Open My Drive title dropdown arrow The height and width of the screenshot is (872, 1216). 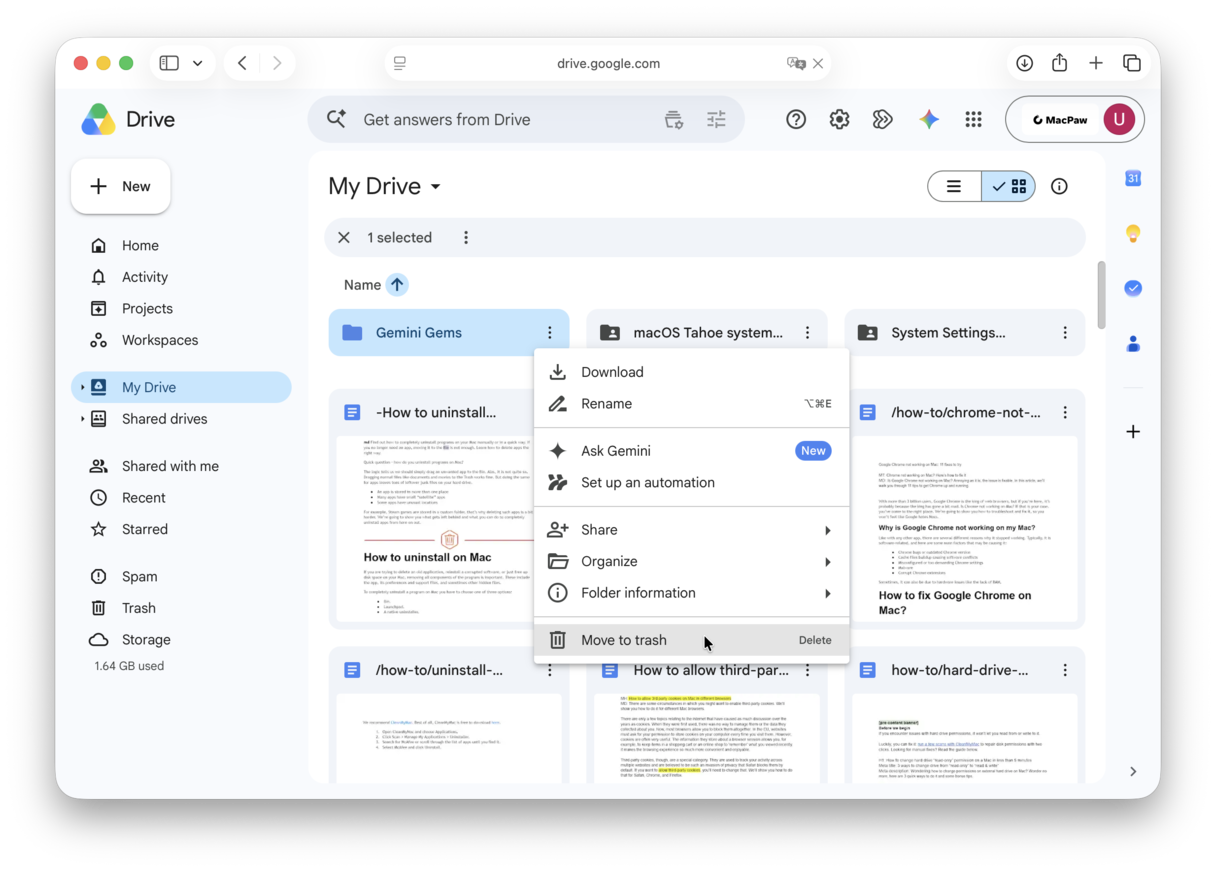click(x=436, y=187)
